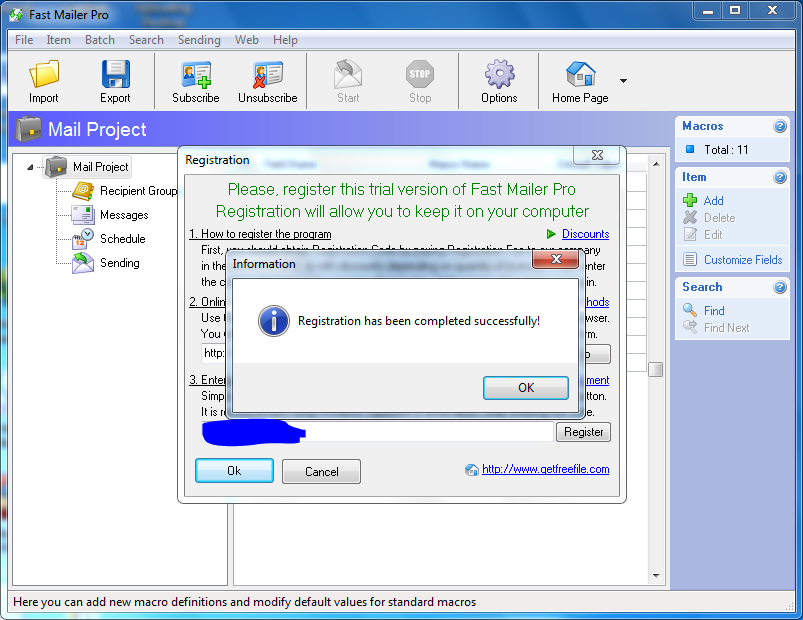Click the Macros panel help icon
The image size is (803, 620).
click(x=779, y=126)
